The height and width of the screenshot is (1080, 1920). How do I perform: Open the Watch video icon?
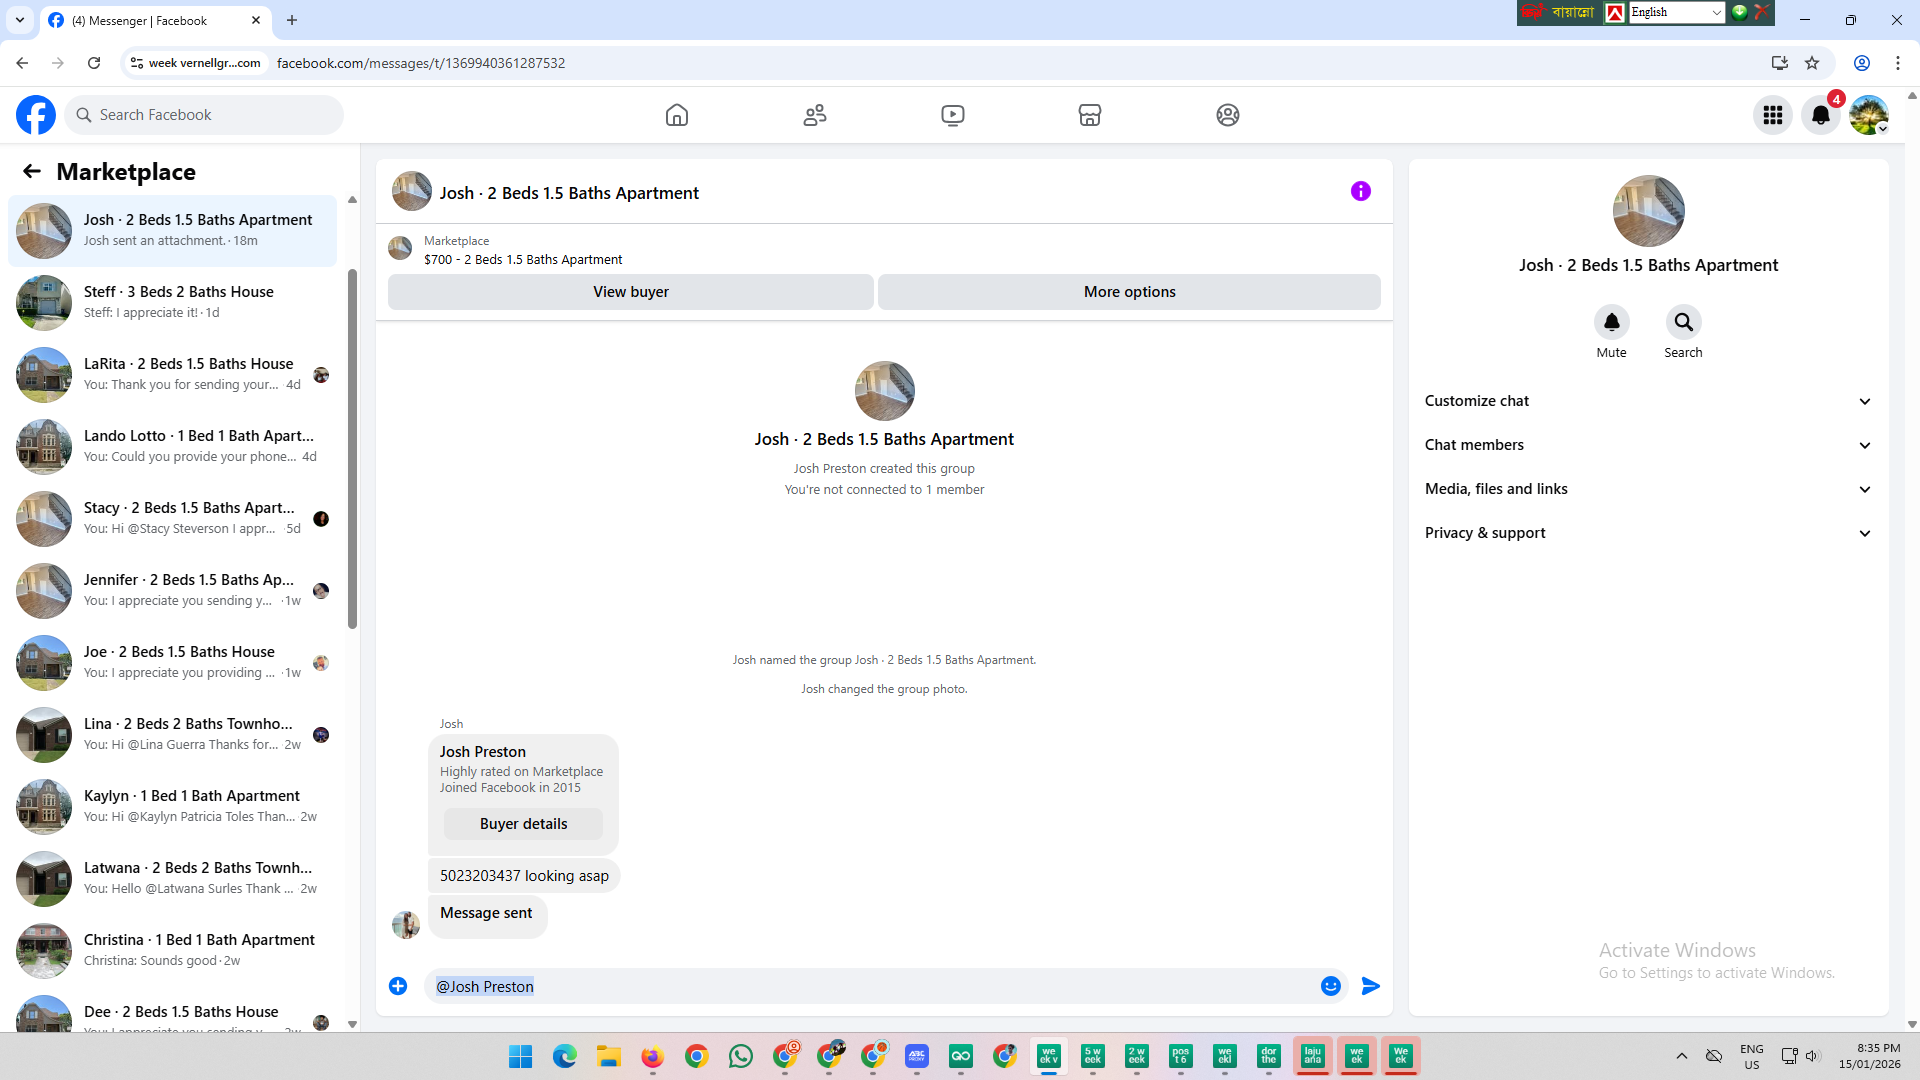pos(953,115)
